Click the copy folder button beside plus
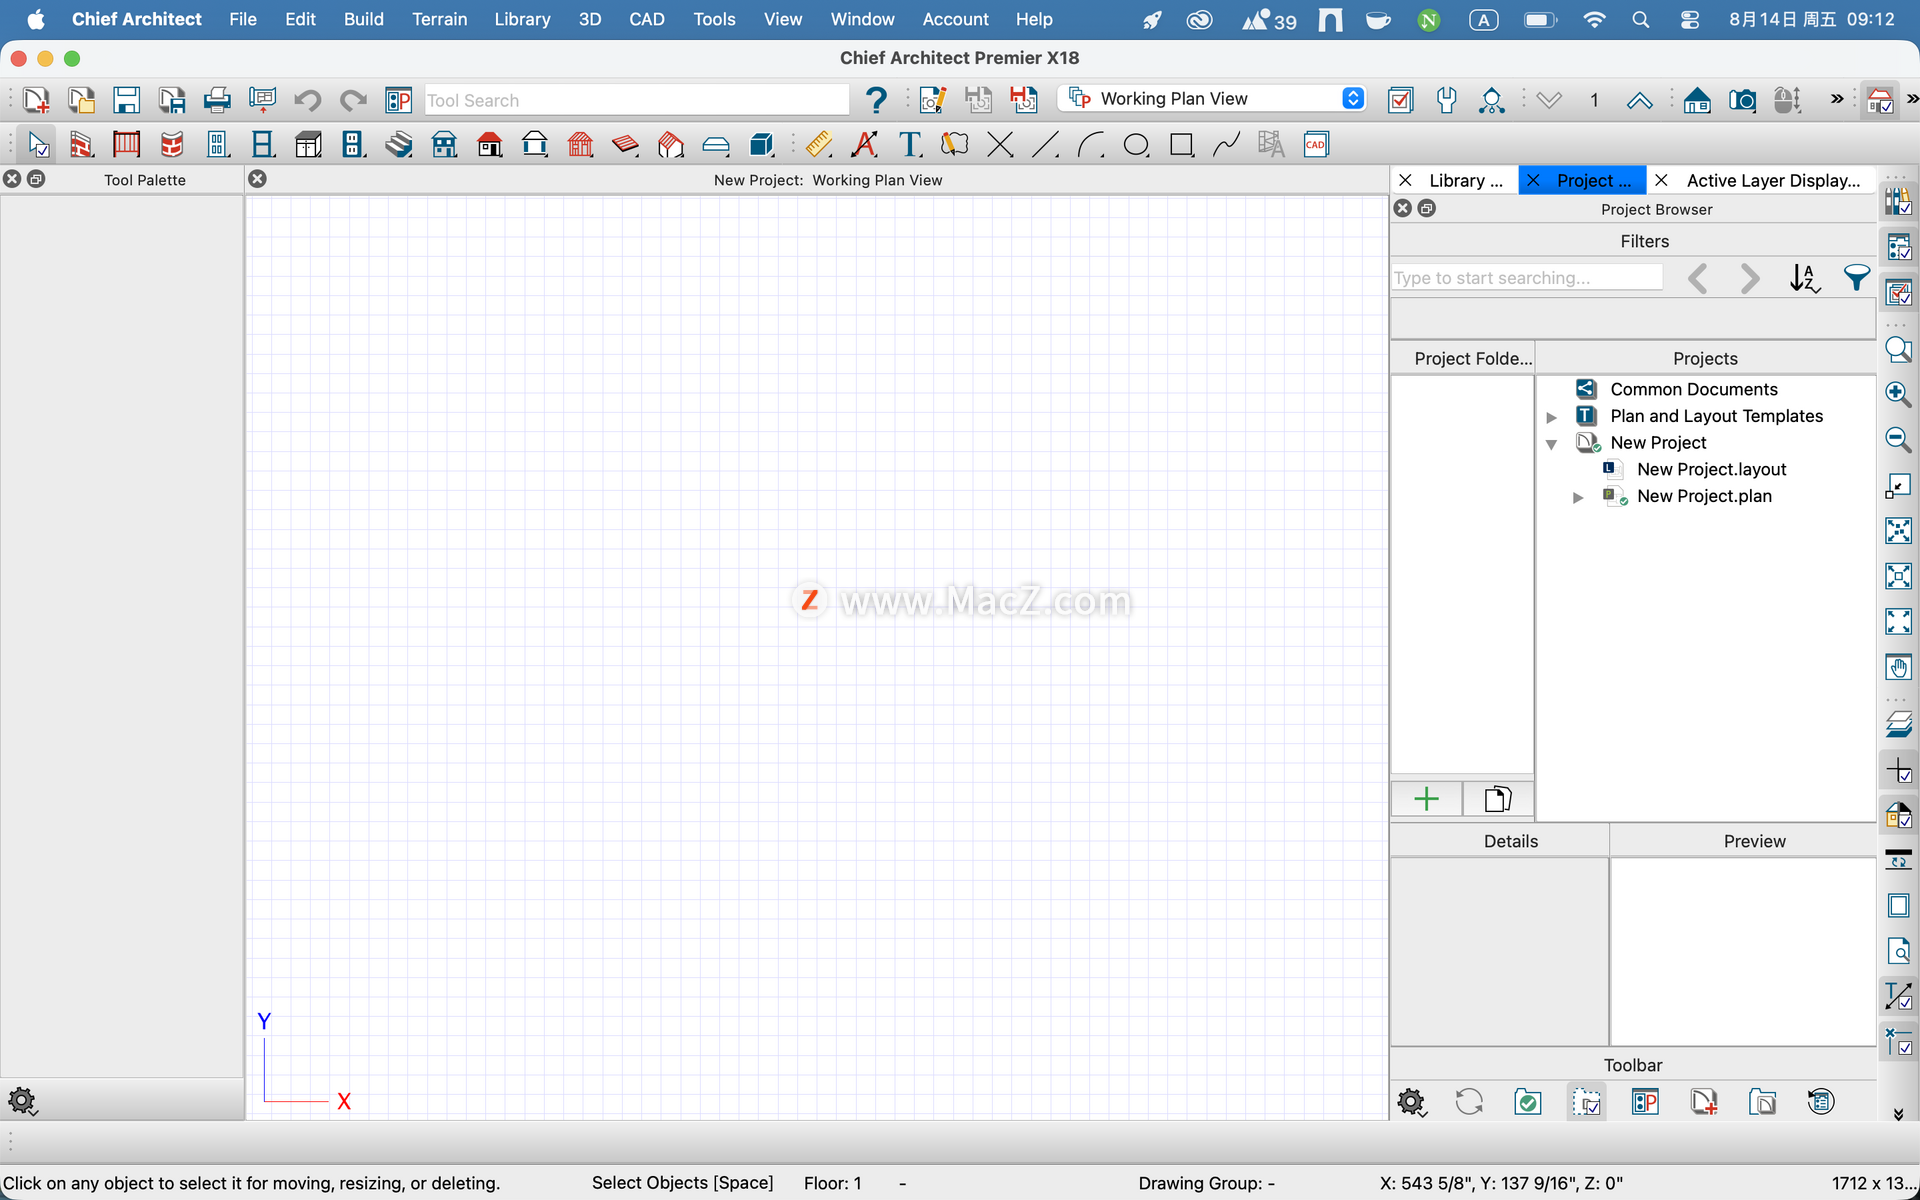The image size is (1920, 1200). pos(1497,799)
